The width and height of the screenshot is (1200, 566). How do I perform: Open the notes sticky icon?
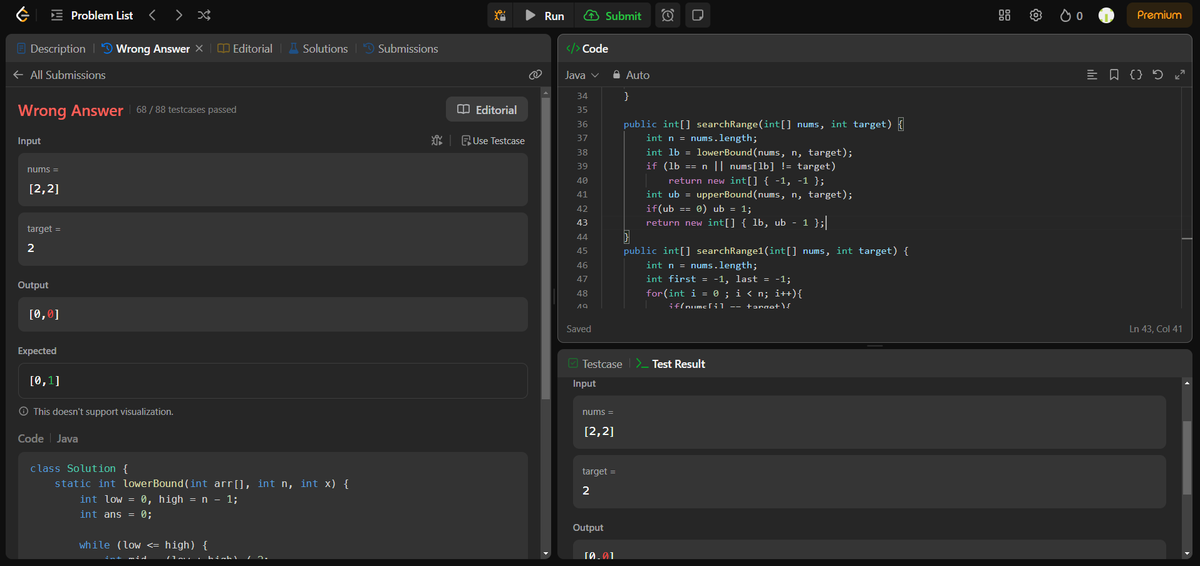click(697, 15)
